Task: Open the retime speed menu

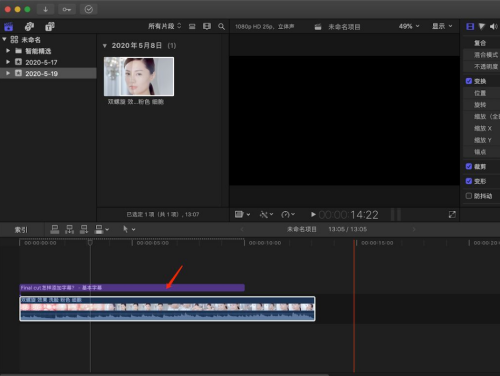Action: tap(288, 215)
